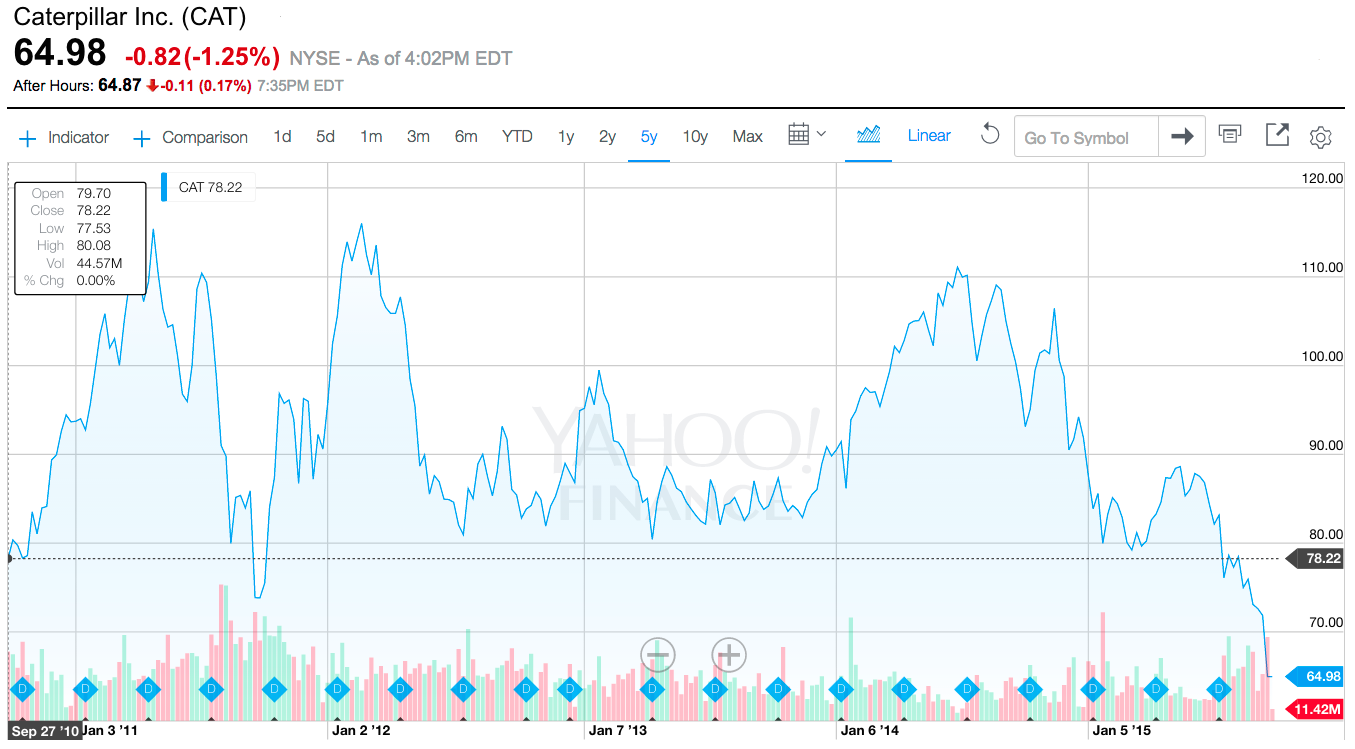Image resolution: width=1355 pixels, height=749 pixels.
Task: Click the 120.00 axis label
Action: click(1321, 178)
